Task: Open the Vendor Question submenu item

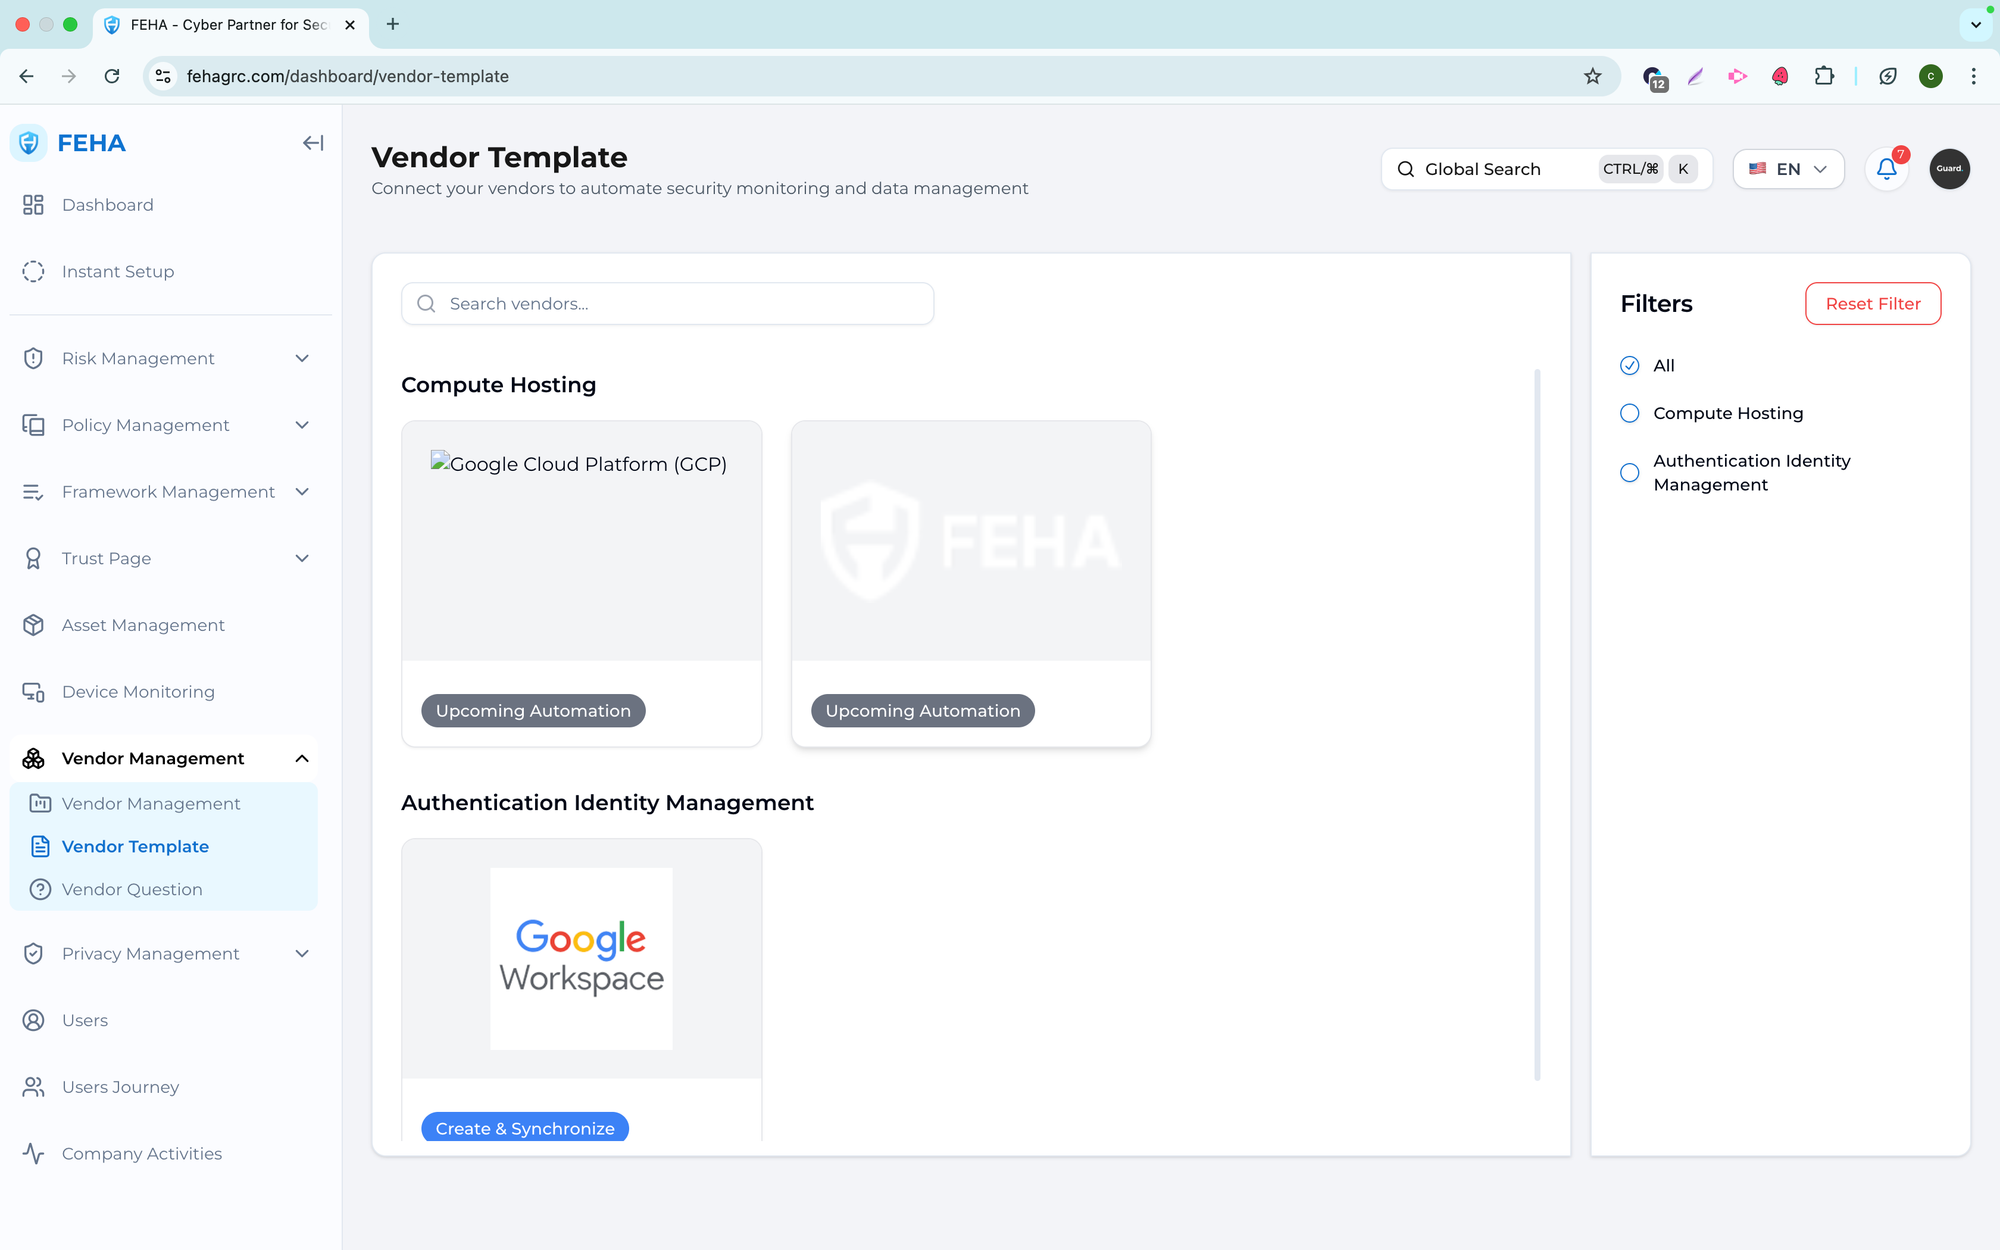Action: point(131,889)
